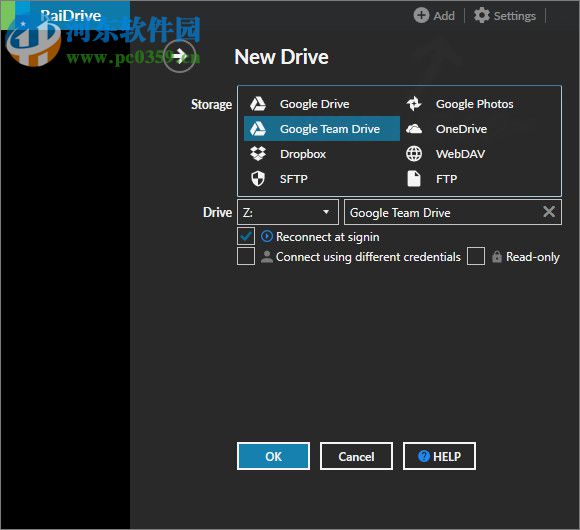Pick the WebDAV globe icon

pos(414,153)
